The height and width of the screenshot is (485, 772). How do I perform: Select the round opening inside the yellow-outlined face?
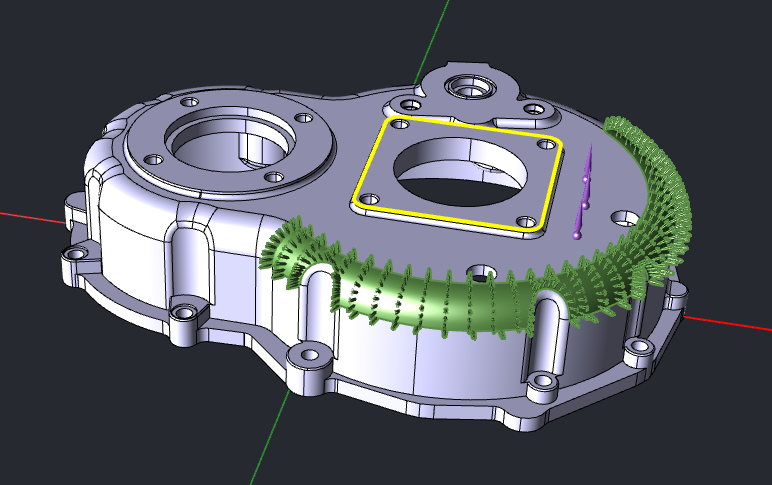click(x=460, y=171)
